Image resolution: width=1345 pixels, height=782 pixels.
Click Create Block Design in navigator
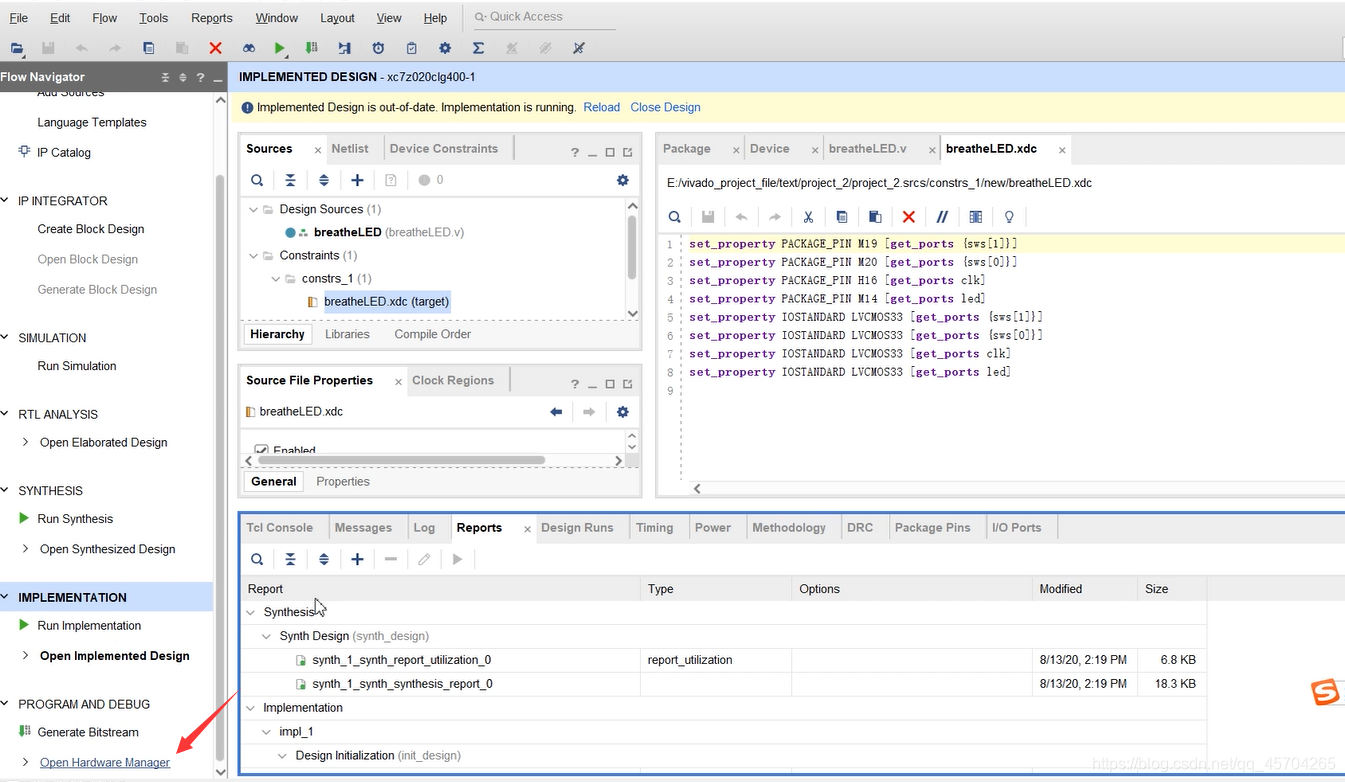pyautogui.click(x=91, y=229)
